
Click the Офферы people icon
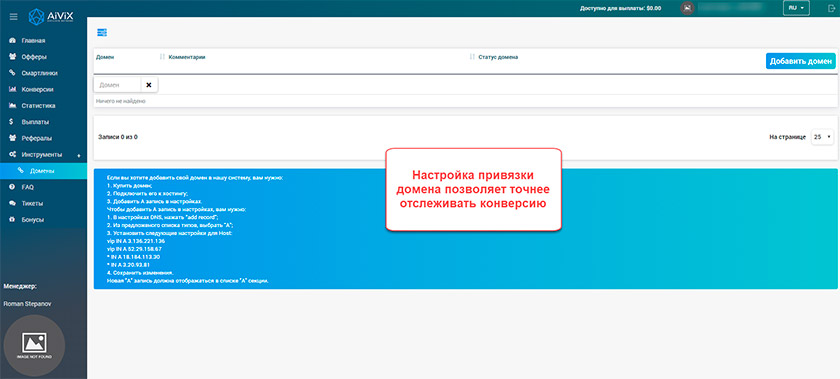tap(12, 57)
